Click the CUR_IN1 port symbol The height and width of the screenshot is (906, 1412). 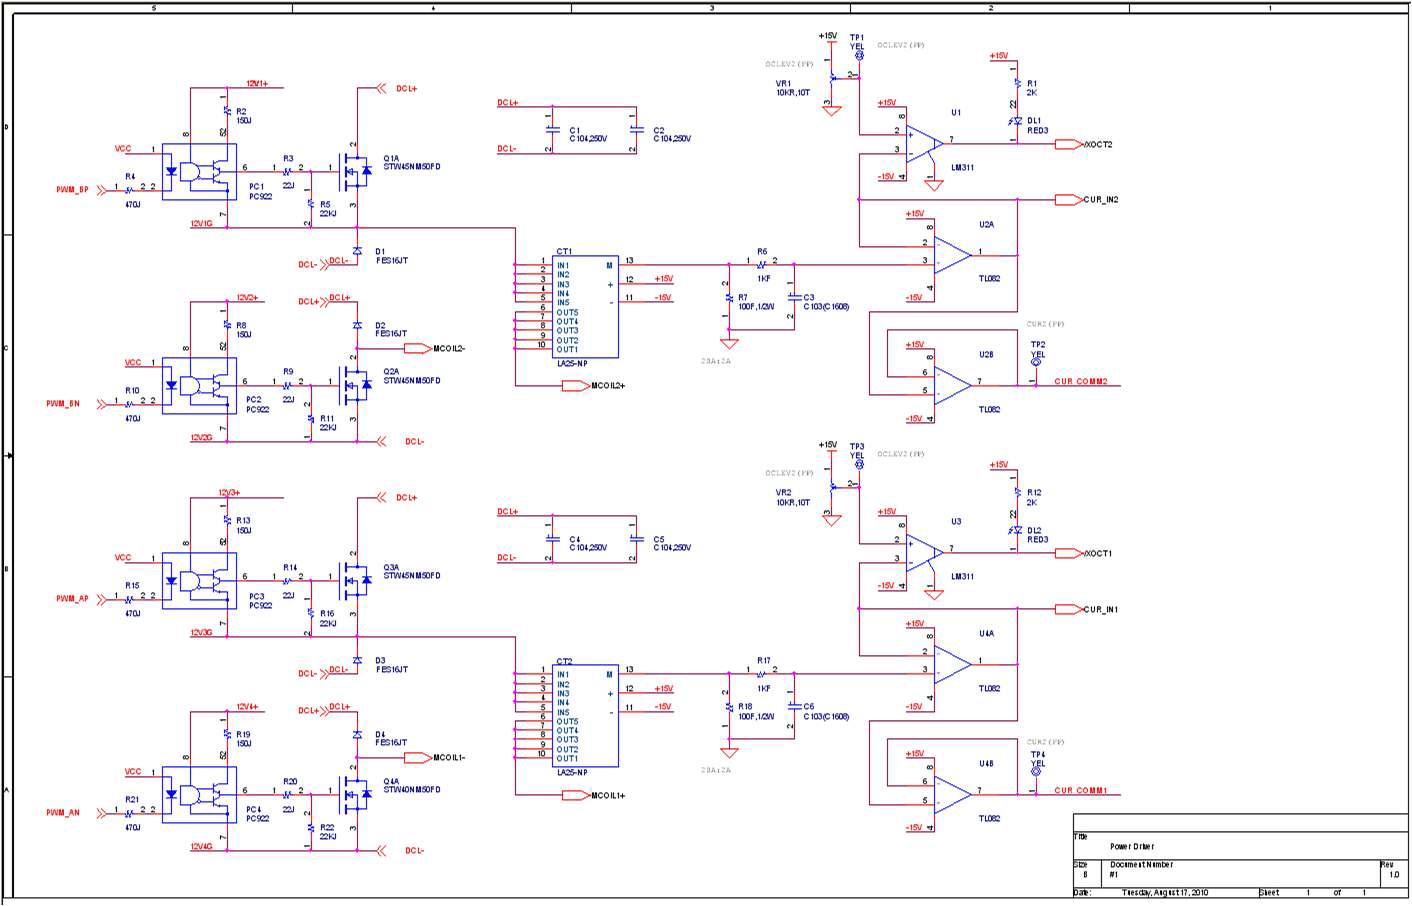[x=1069, y=609]
